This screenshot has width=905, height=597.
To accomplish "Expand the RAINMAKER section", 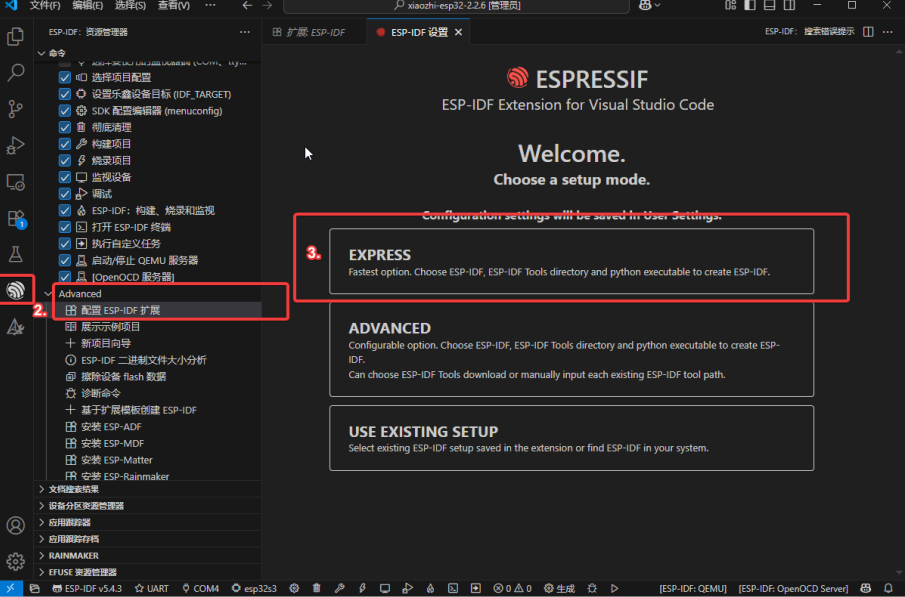I will pos(148,555).
